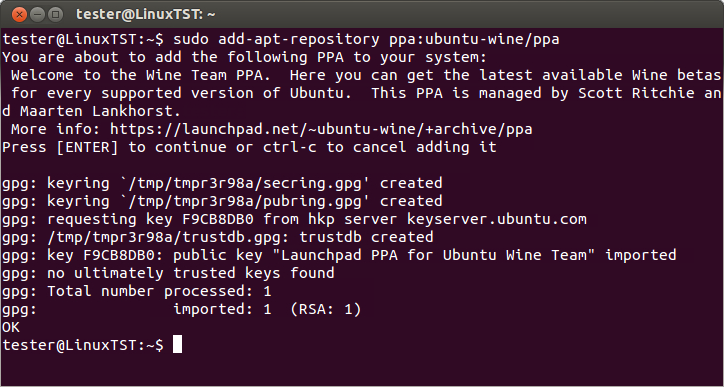Click the key ID F9CB8DB0 being requested
Screen dimensions: 724x387
[x=218, y=219]
